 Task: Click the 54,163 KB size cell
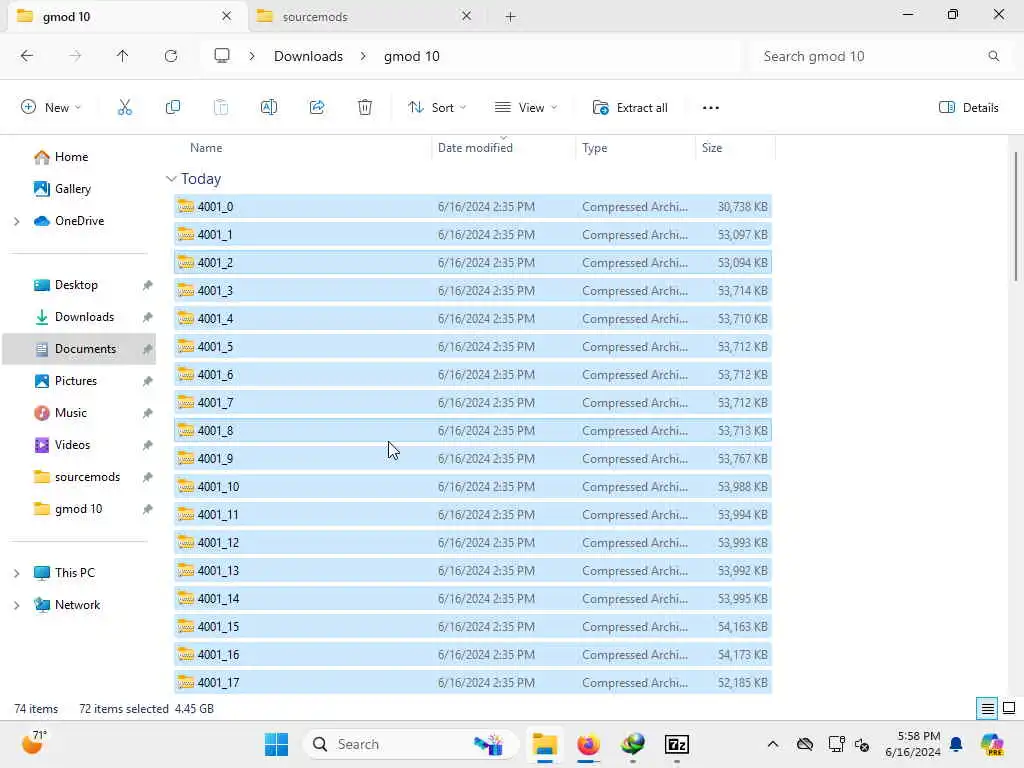coord(743,627)
